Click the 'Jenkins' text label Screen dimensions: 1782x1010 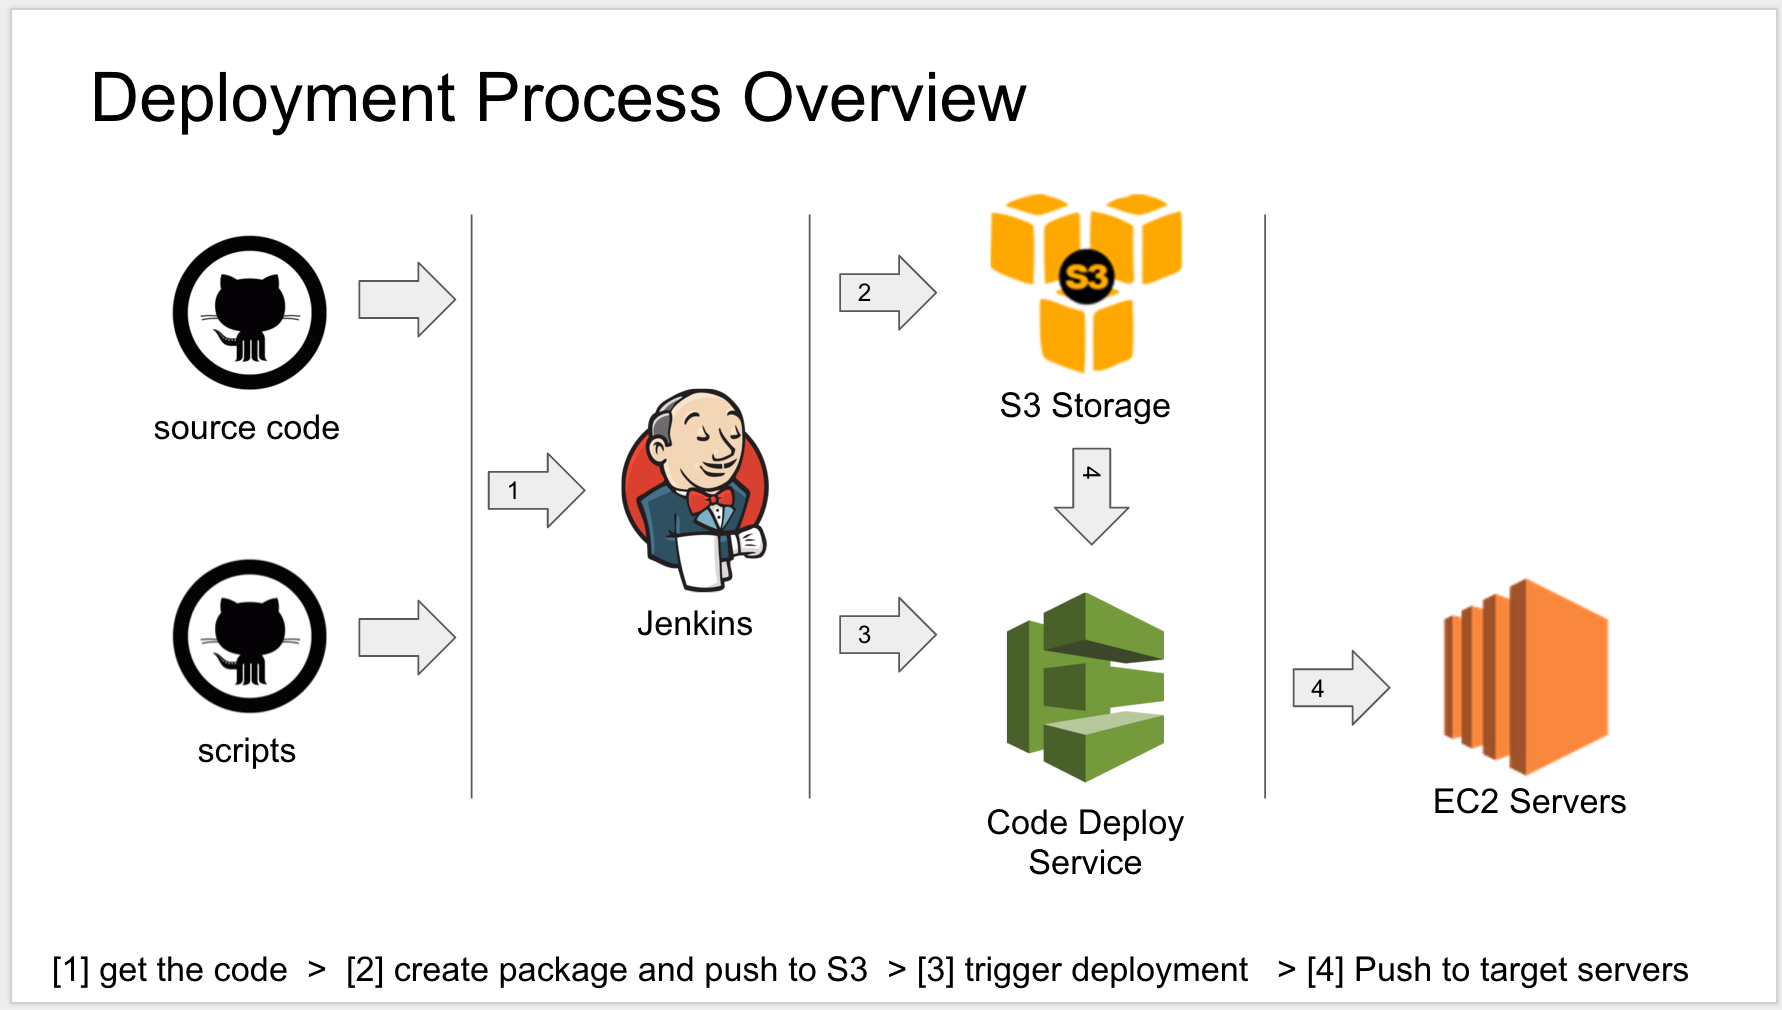tap(695, 624)
